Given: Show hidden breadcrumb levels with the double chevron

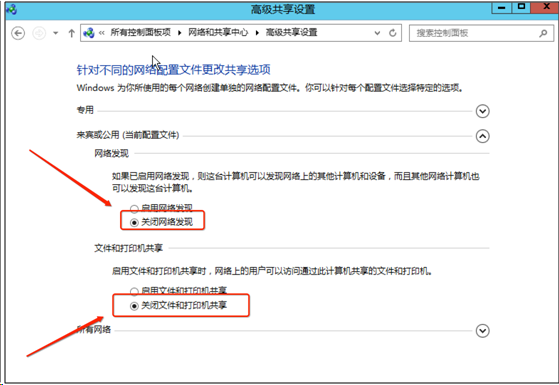Looking at the screenshot, I should point(102,33).
